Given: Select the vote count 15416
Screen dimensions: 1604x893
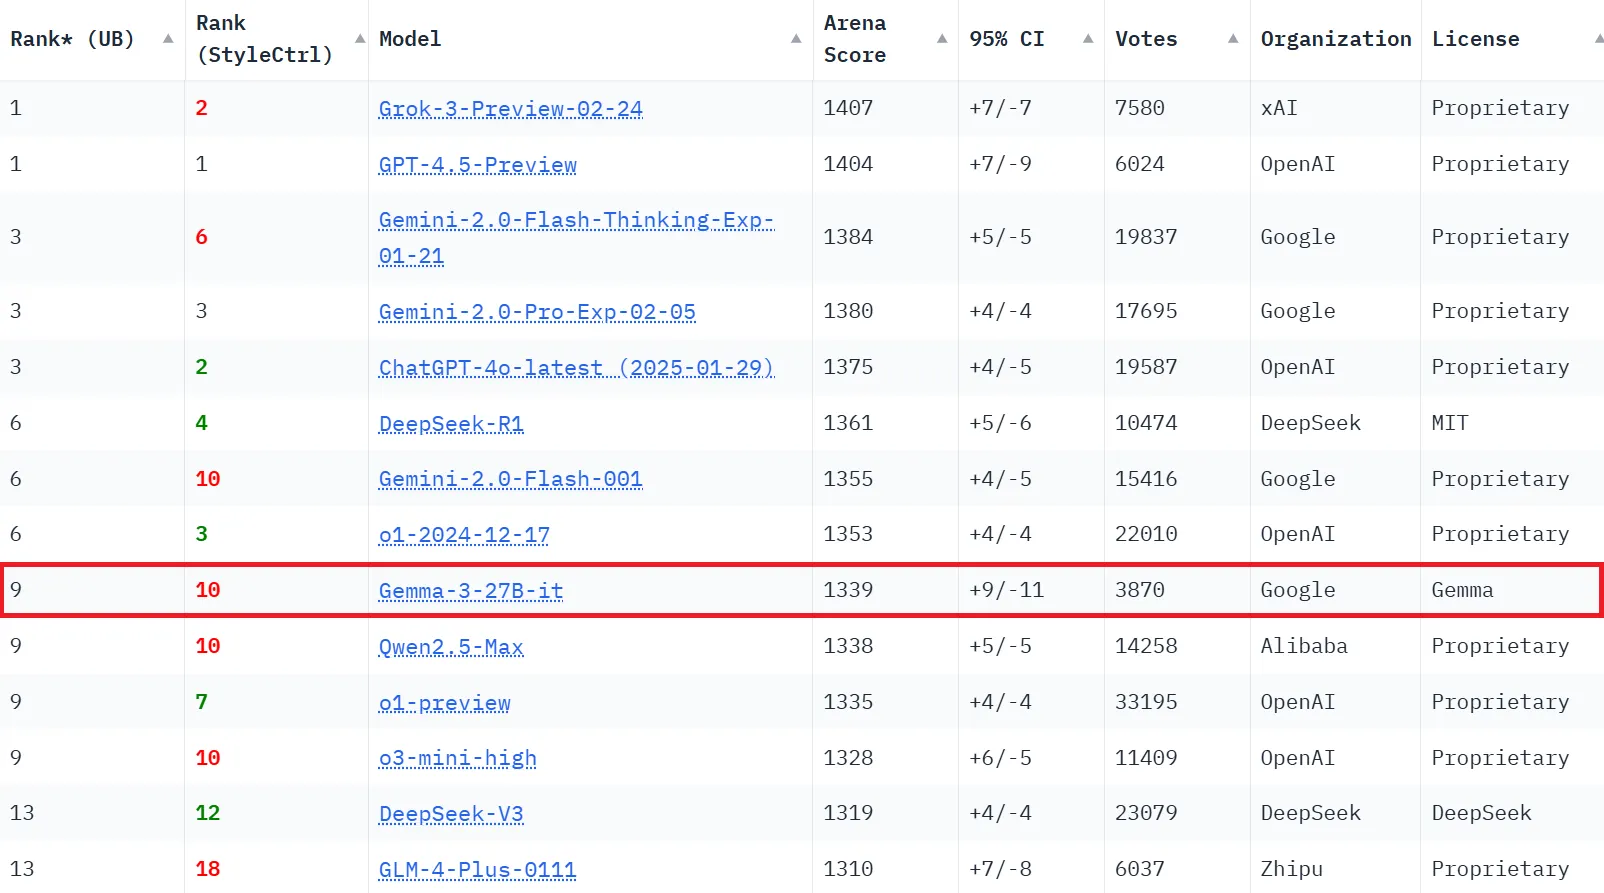Looking at the screenshot, I should click(1146, 479).
